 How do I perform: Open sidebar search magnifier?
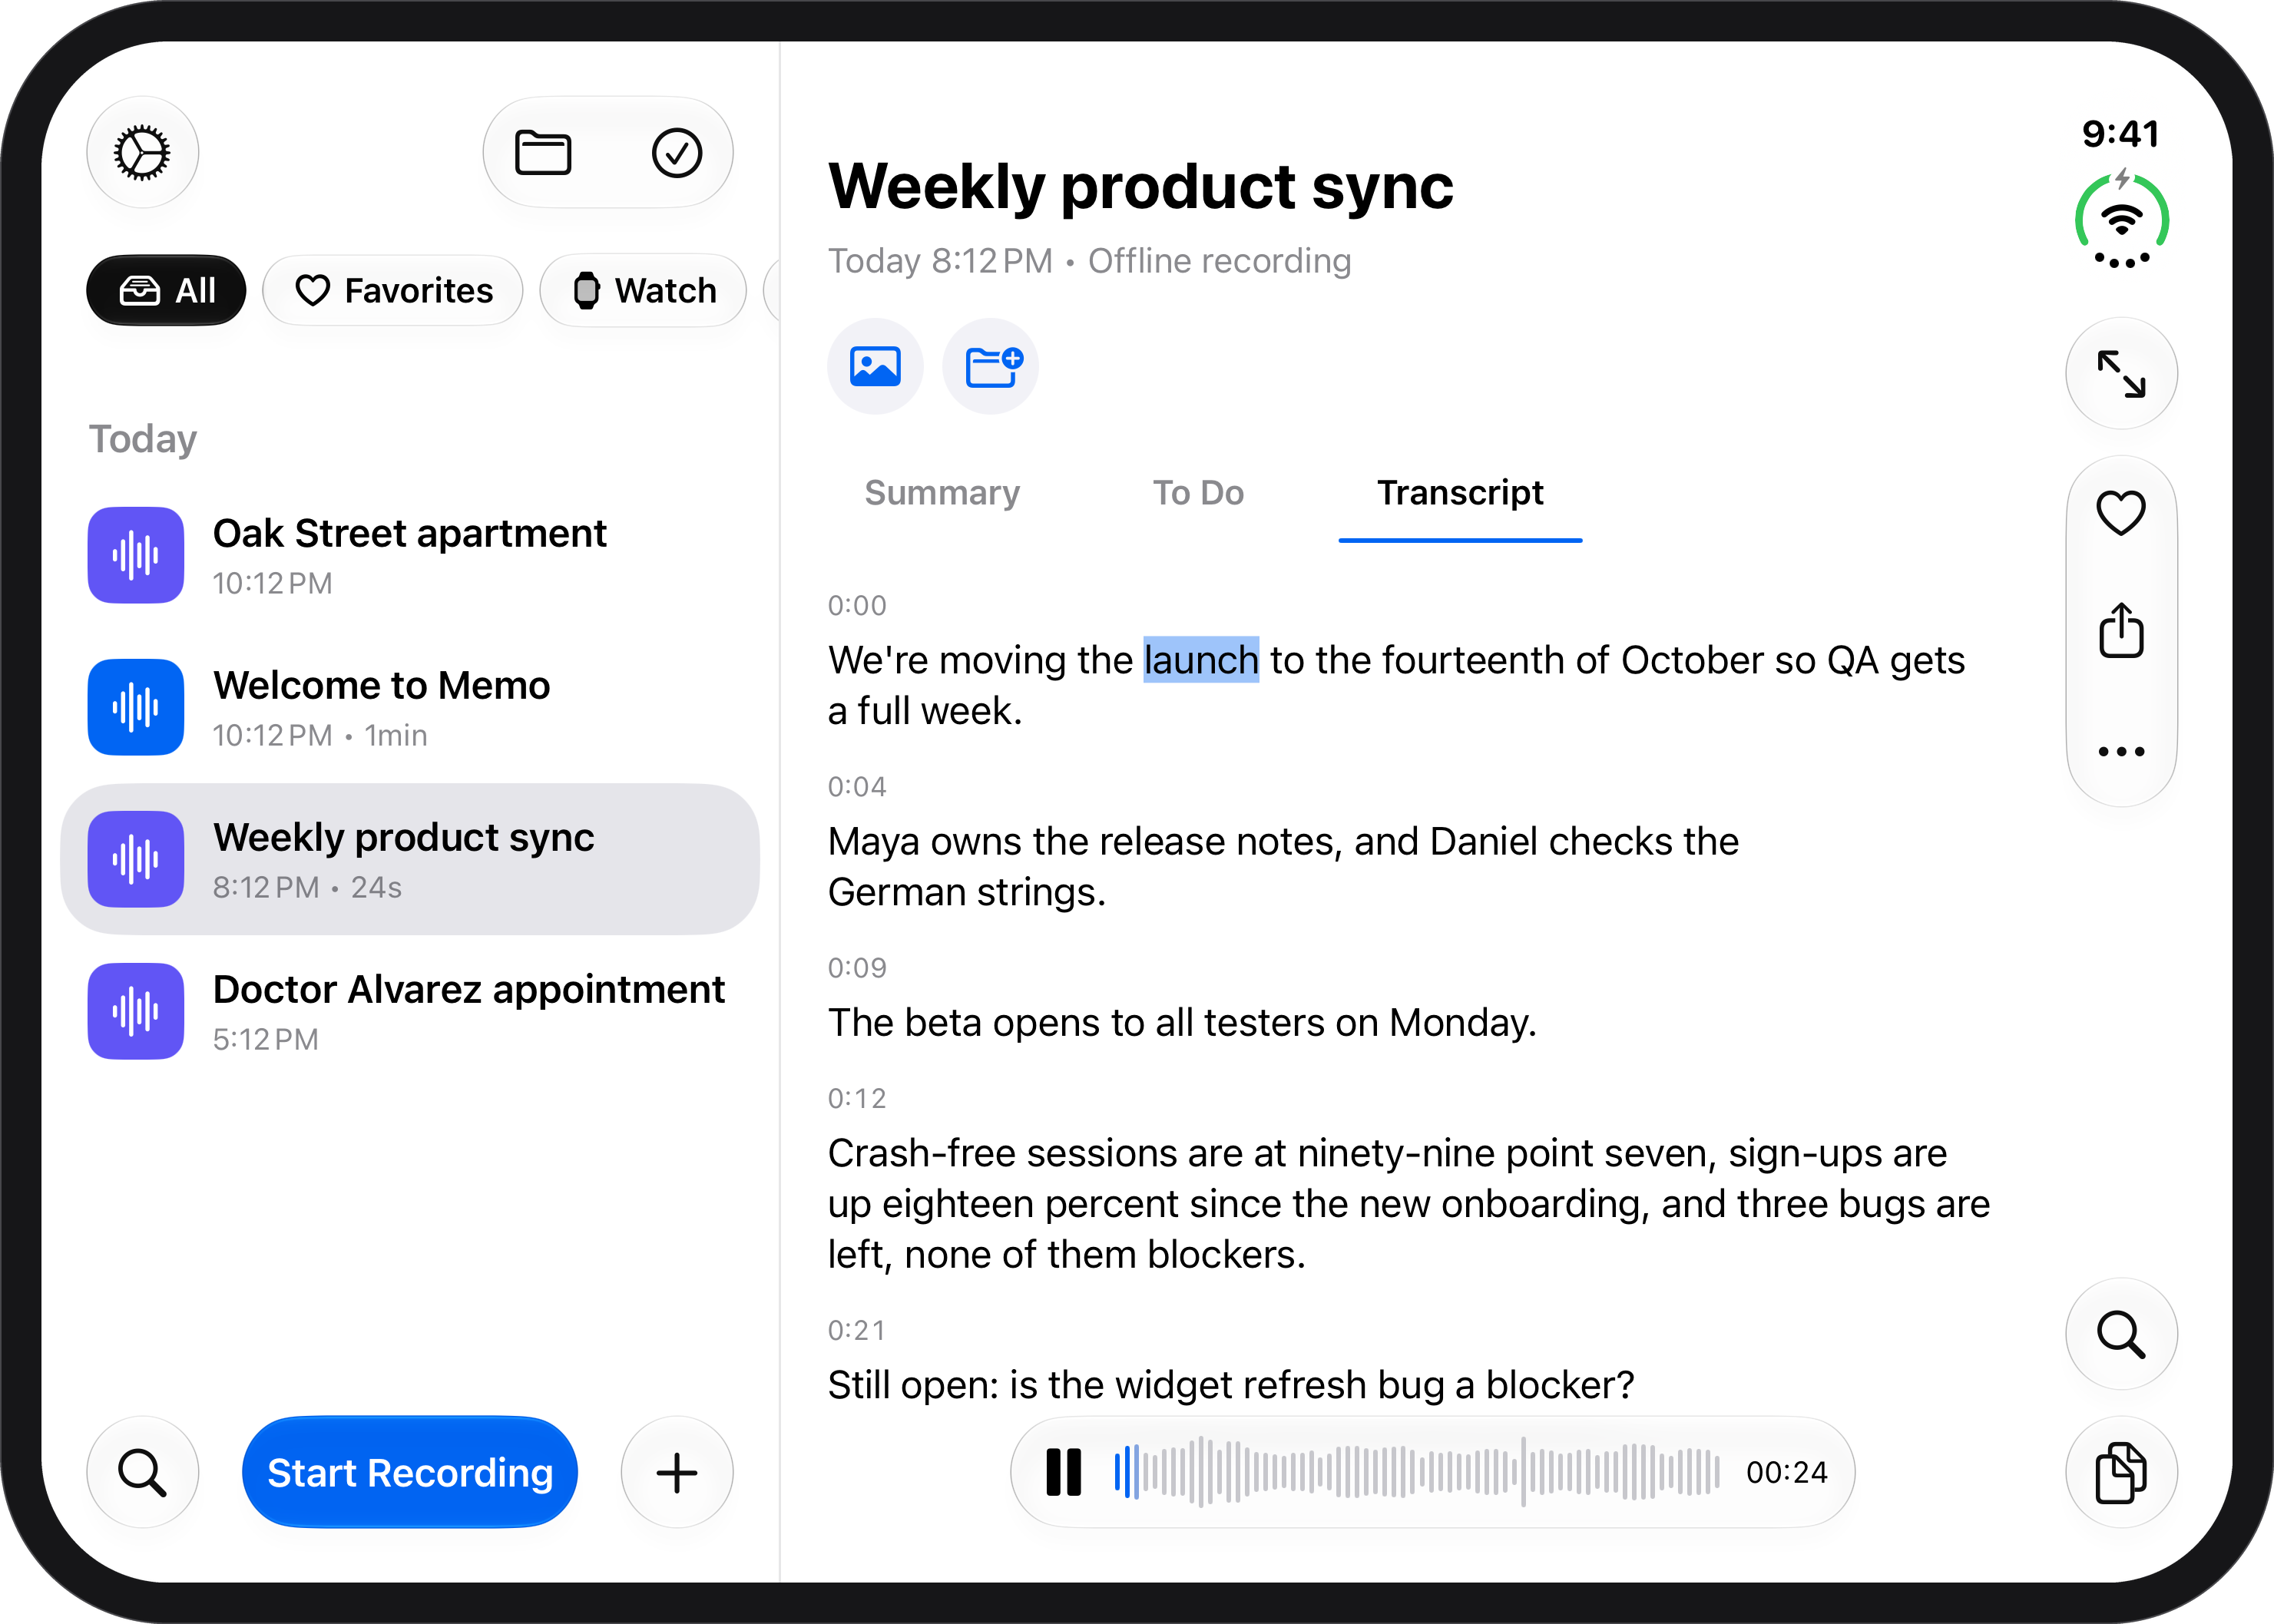142,1472
